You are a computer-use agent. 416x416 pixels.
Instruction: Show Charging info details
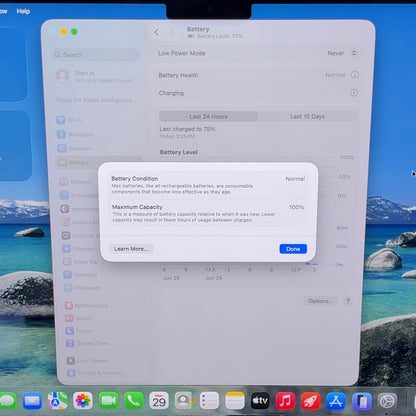coord(354,93)
